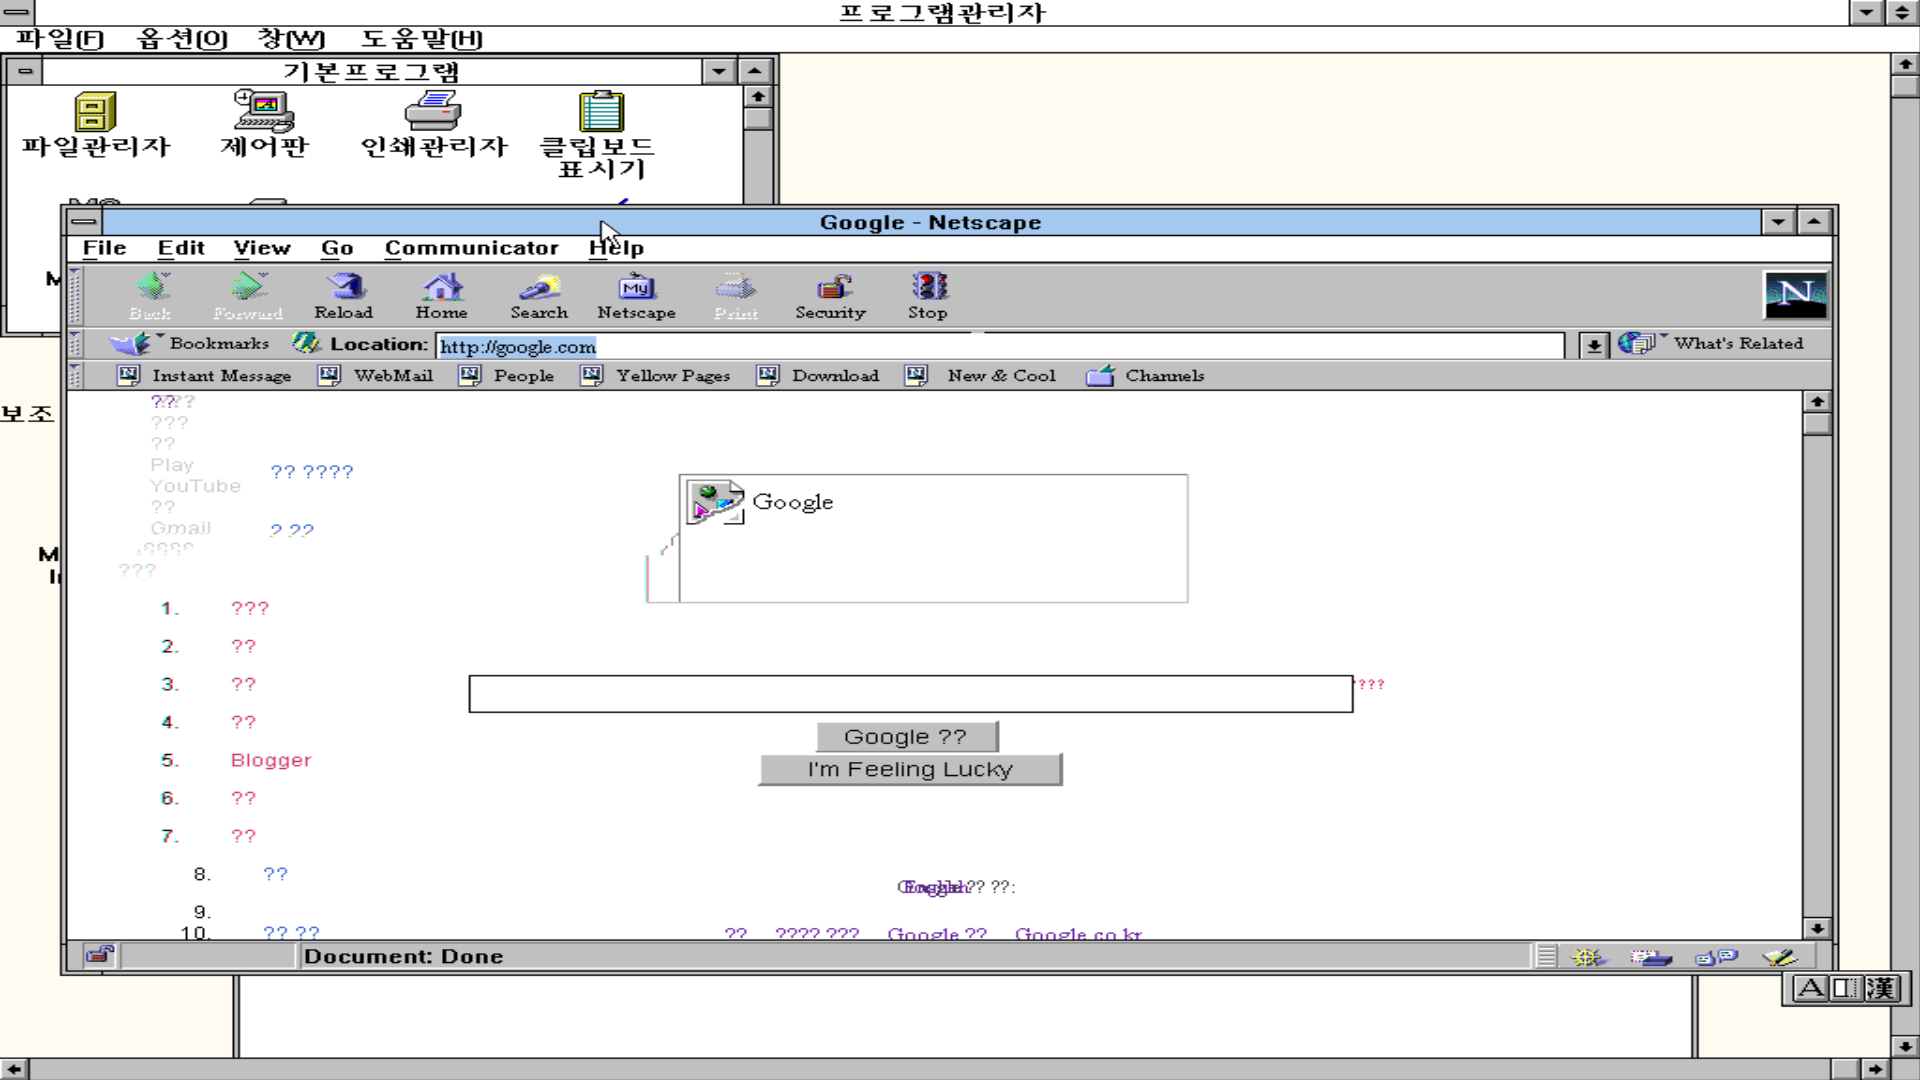1920x1080 pixels.
Task: Collapse the navigation toolbar grip
Action: 75,296
